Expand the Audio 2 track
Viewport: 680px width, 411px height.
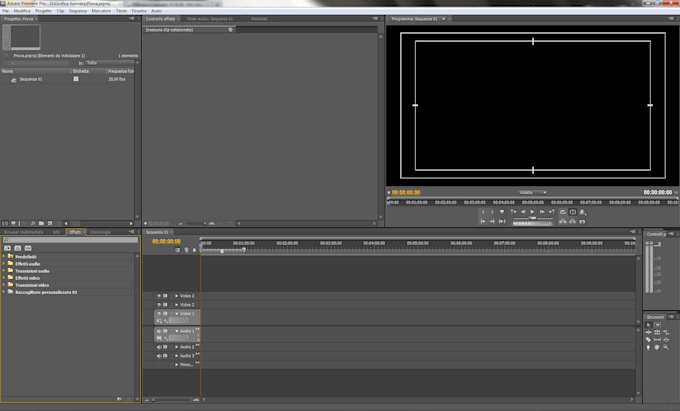(x=177, y=347)
